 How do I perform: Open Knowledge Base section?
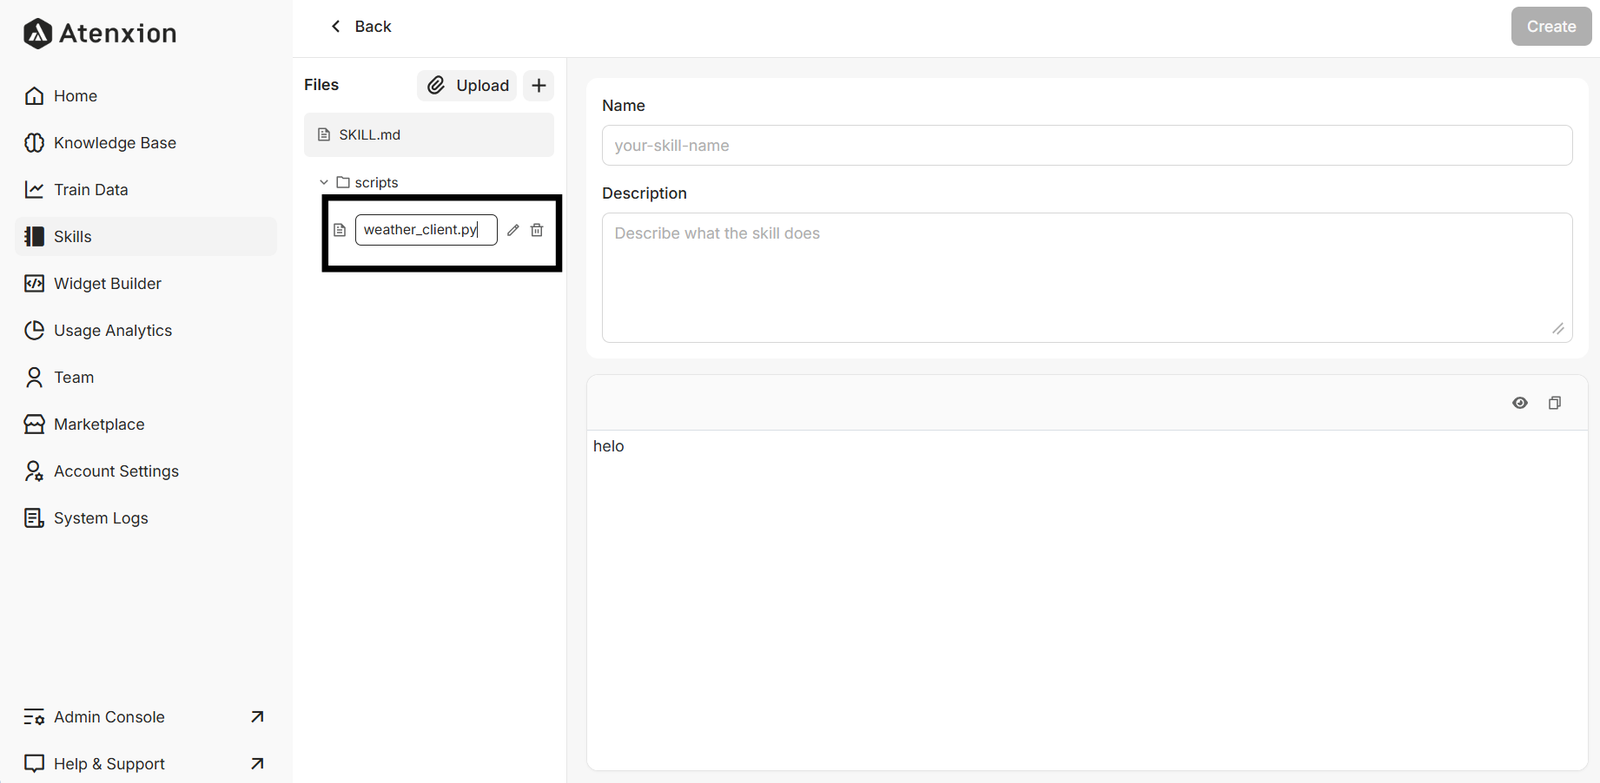pyautogui.click(x=146, y=143)
